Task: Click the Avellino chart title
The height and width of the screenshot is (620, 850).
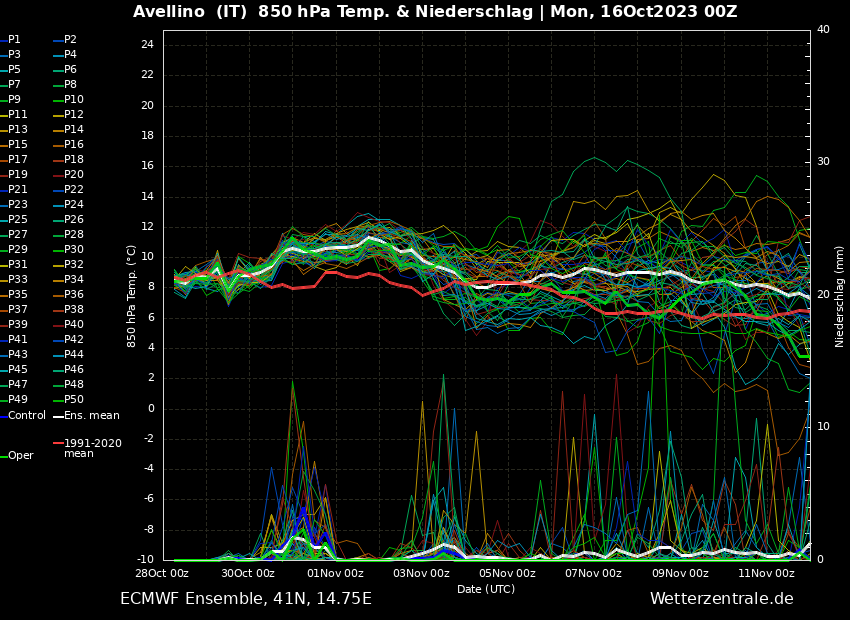Action: pyautogui.click(x=435, y=12)
